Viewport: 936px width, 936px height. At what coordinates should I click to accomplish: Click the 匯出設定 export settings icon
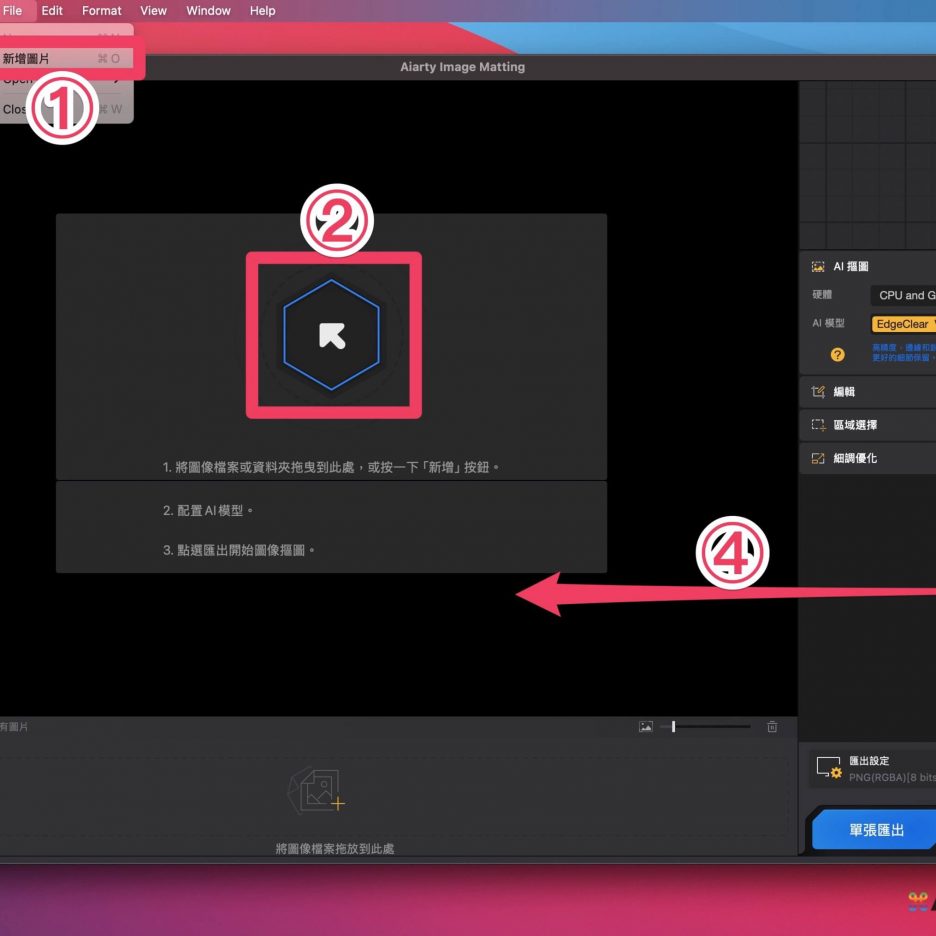(829, 768)
